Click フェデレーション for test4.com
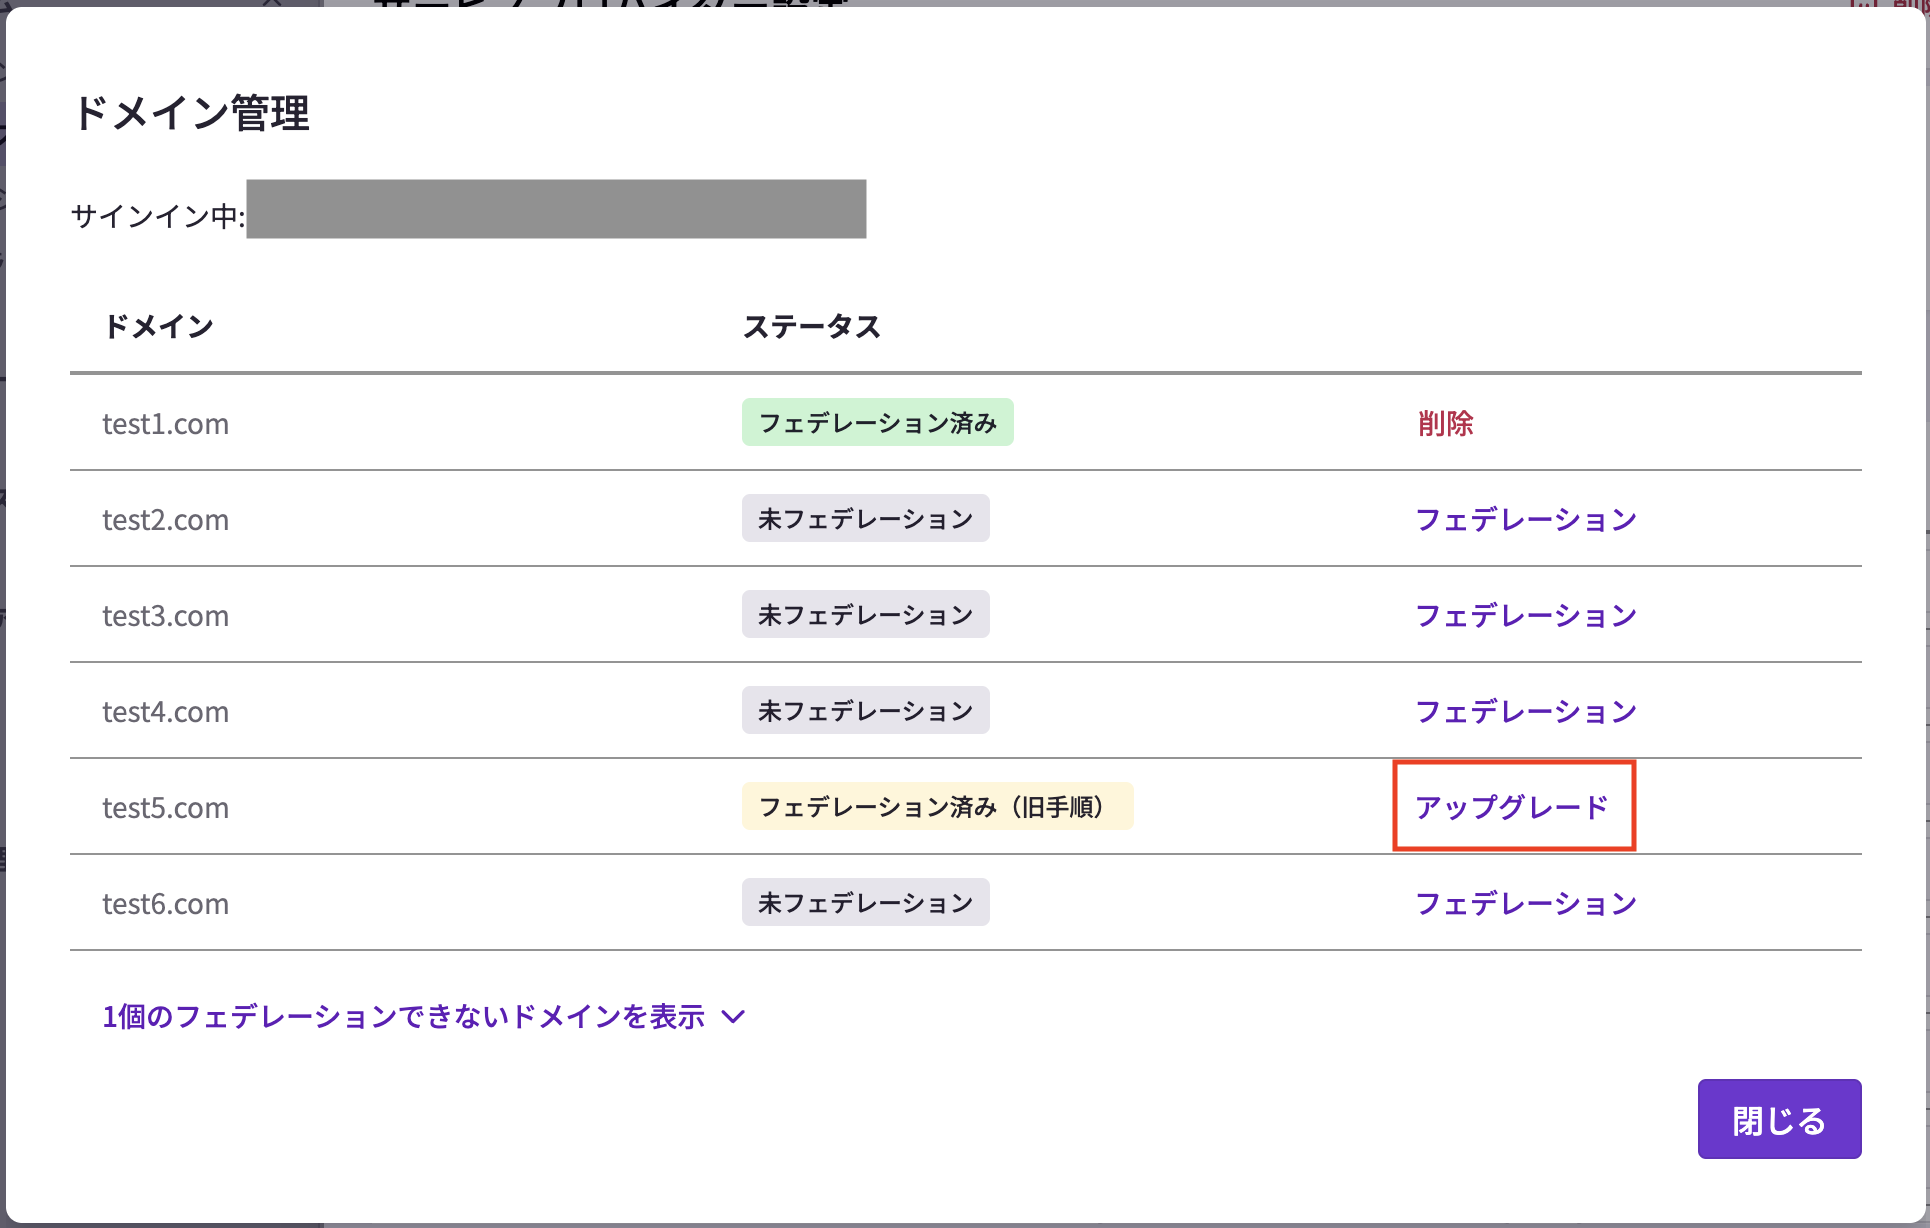The width and height of the screenshot is (1930, 1228). (1526, 711)
